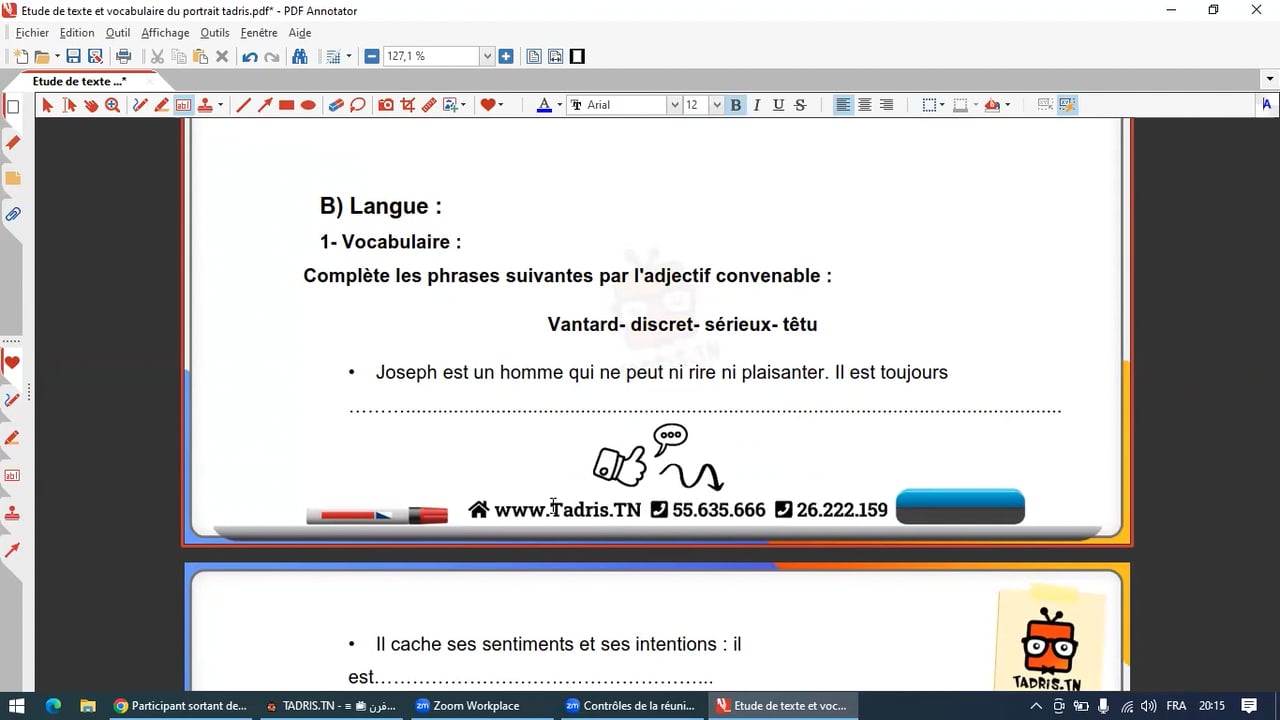Toggle Bold formatting
Screen dimensions: 1280x720
pos(736,105)
